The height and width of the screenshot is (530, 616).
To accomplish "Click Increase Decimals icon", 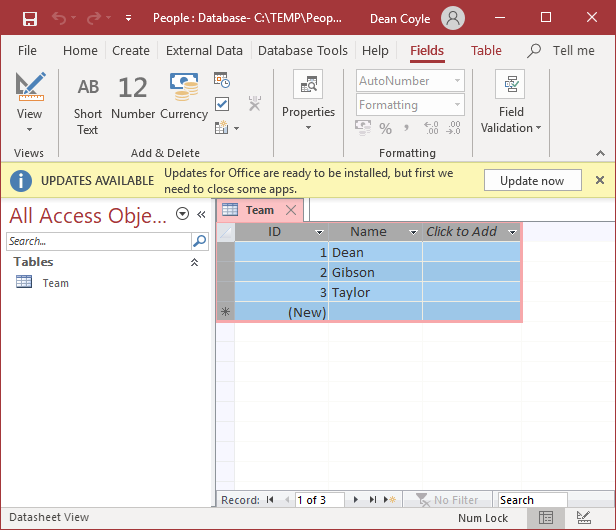I will (431, 128).
